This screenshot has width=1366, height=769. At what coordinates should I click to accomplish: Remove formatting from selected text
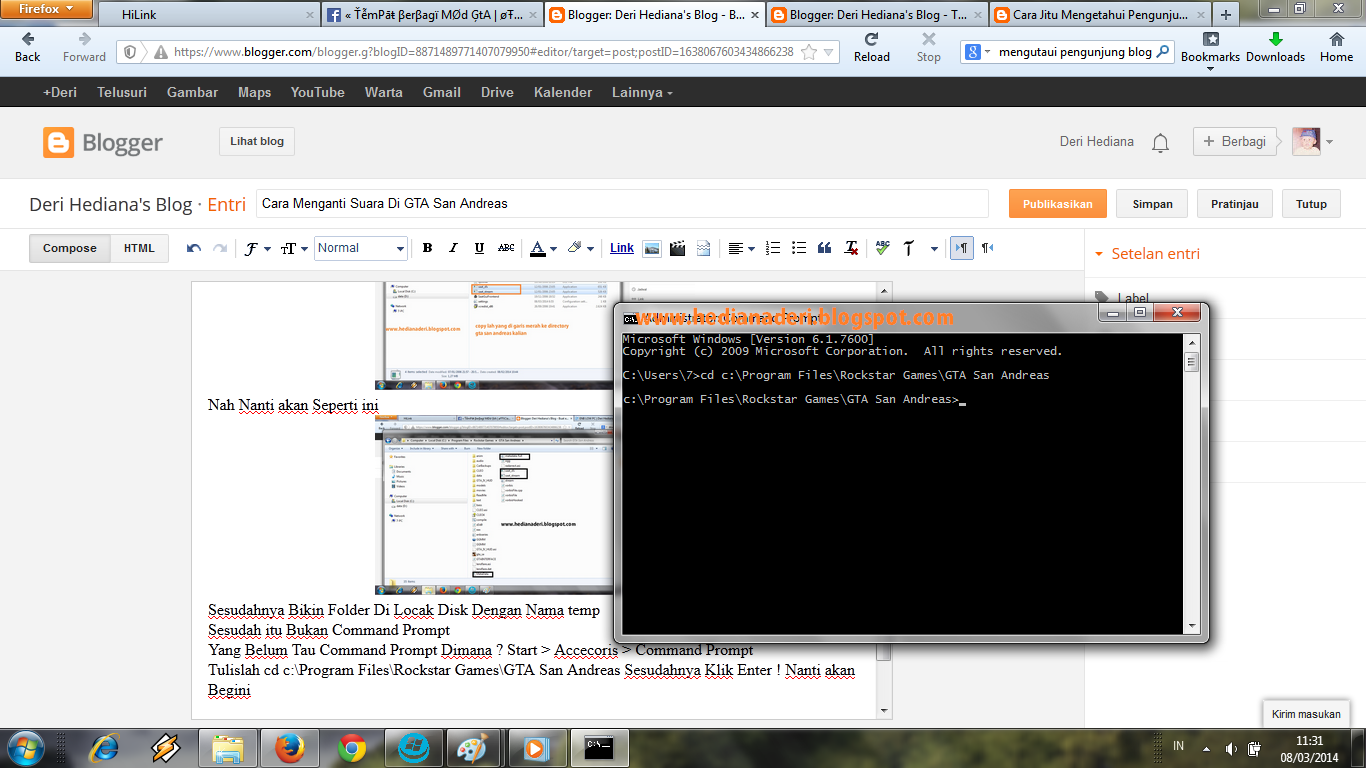(851, 248)
